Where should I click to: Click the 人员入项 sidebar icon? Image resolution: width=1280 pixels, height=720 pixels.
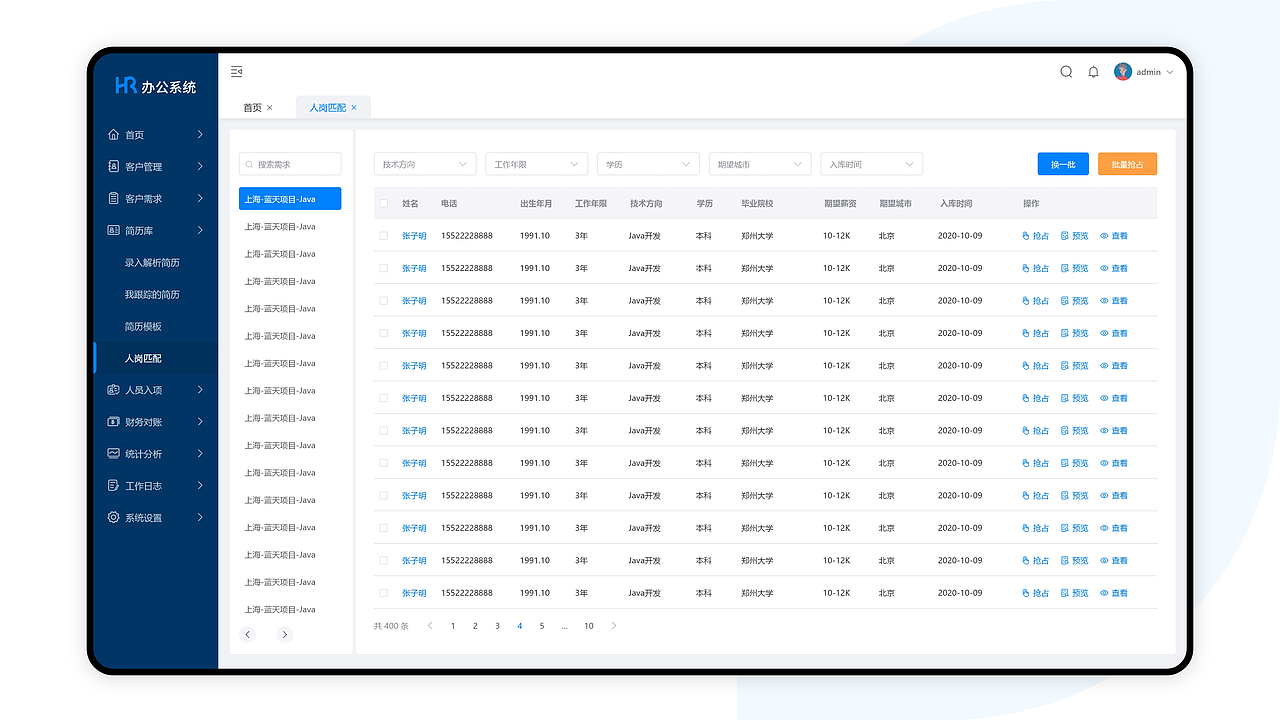pyautogui.click(x=113, y=390)
